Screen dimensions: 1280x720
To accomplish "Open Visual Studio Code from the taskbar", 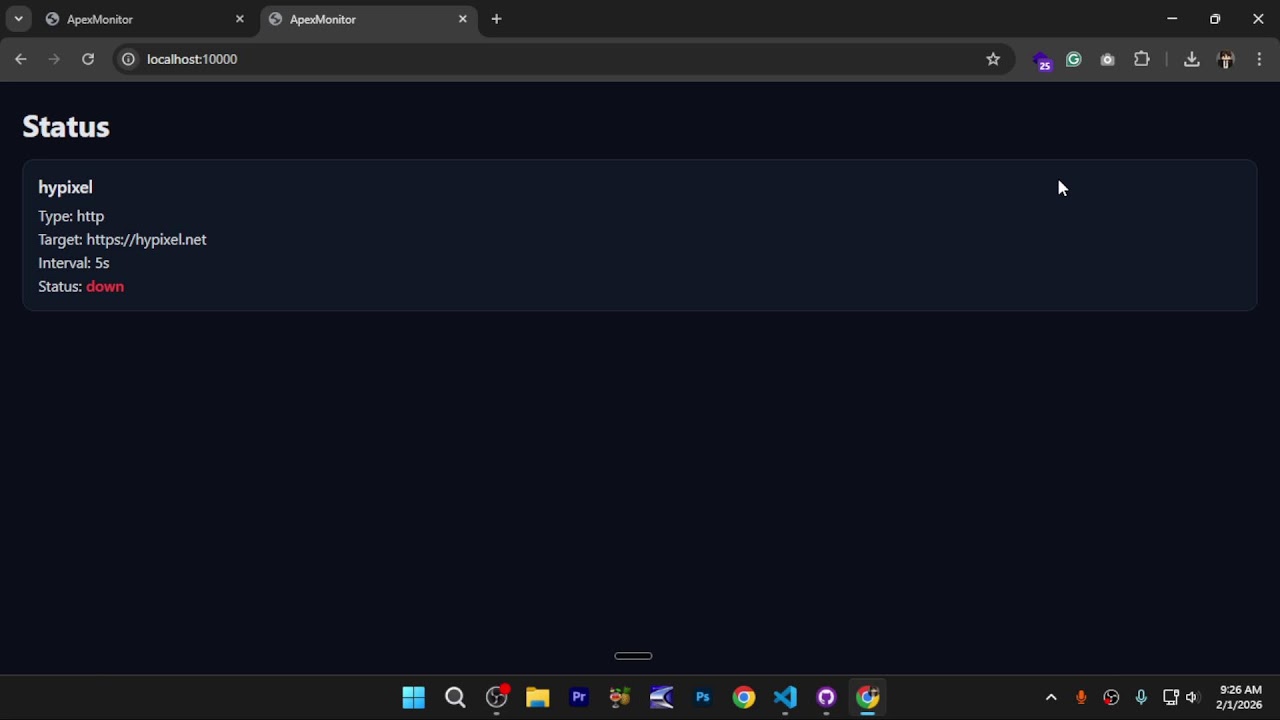I will (x=785, y=698).
